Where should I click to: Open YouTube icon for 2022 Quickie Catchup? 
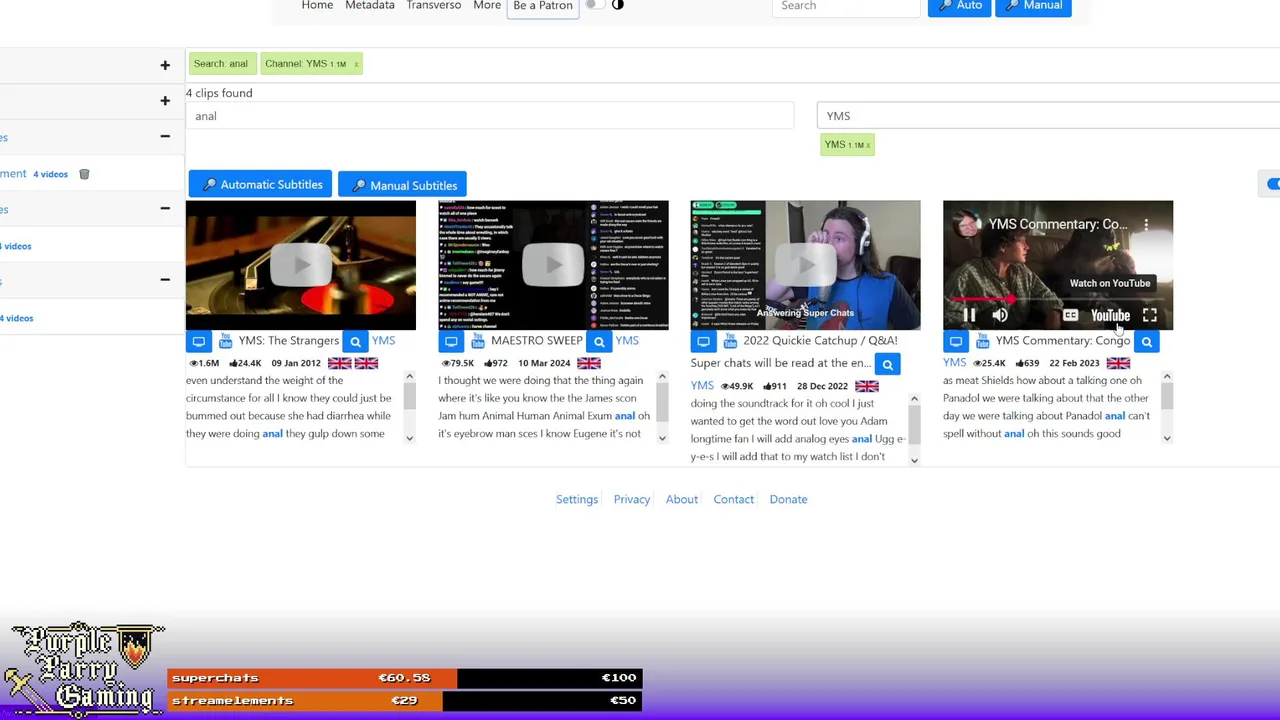(x=730, y=341)
